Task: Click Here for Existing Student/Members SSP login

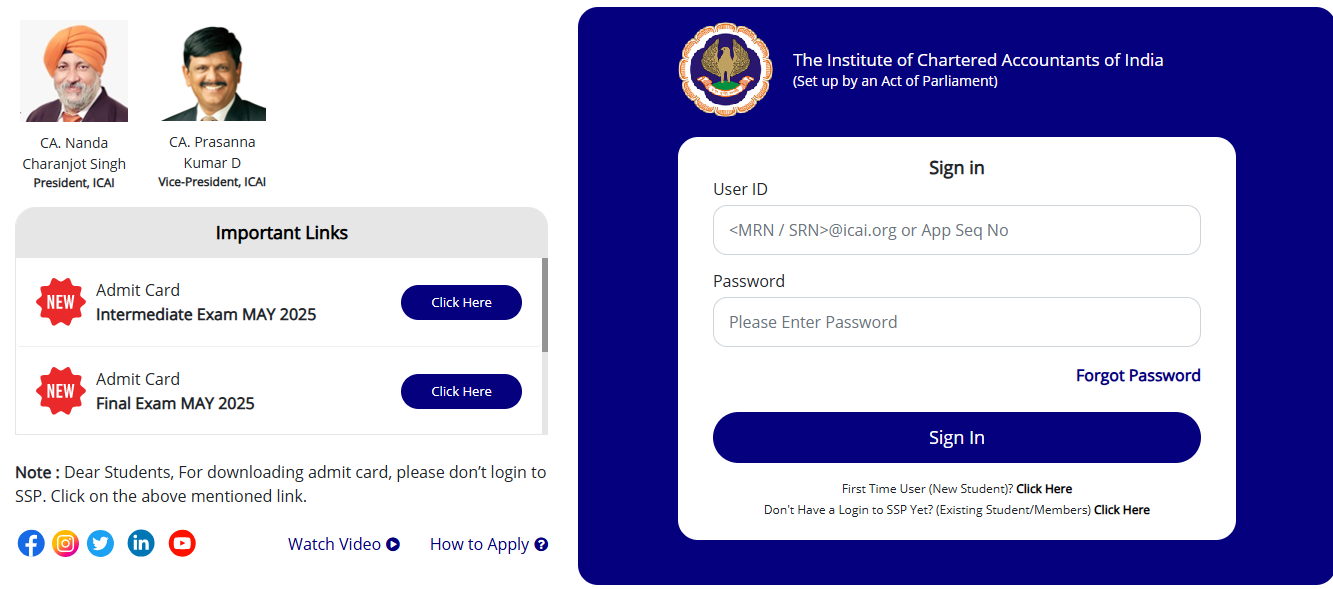Action: point(1121,509)
